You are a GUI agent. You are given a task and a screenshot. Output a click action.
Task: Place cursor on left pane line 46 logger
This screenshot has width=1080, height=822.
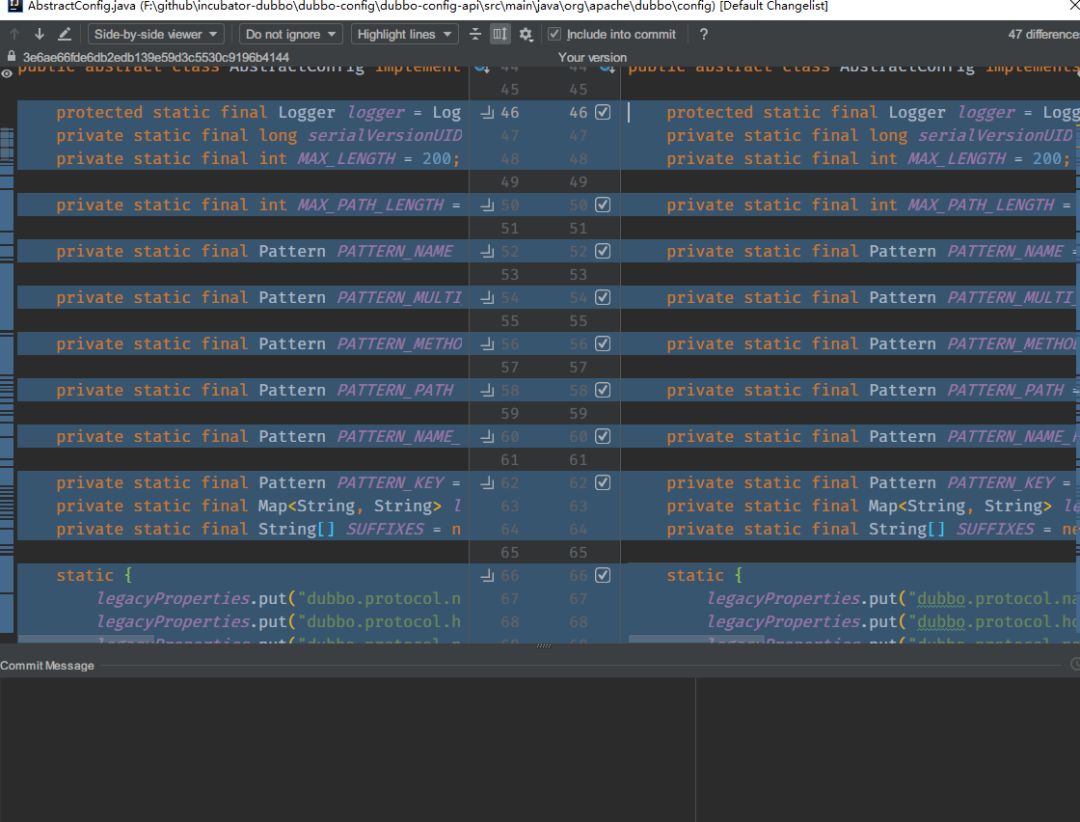coord(375,112)
